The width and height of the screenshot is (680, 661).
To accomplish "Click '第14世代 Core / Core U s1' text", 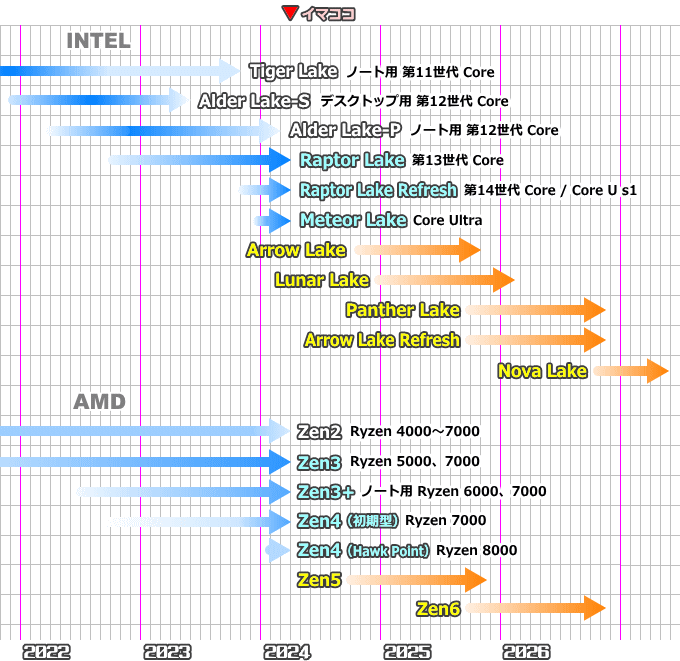I will click(x=550, y=190).
